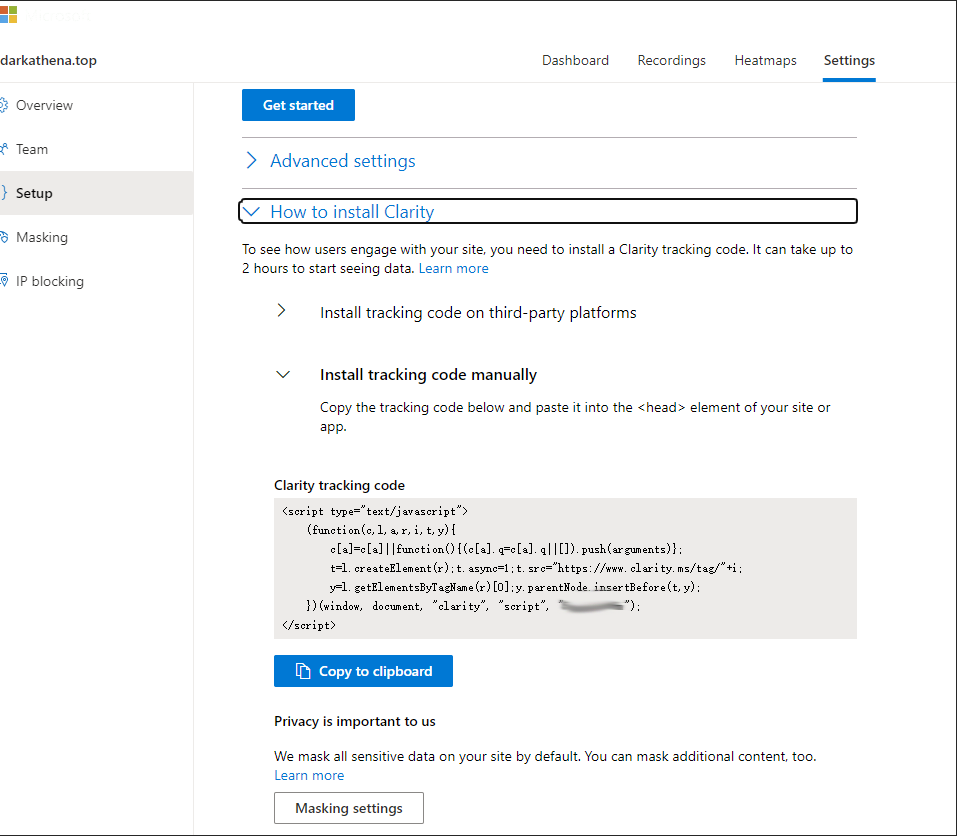
Task: Click the Team people icon in sidebar
Action: [x=4, y=149]
